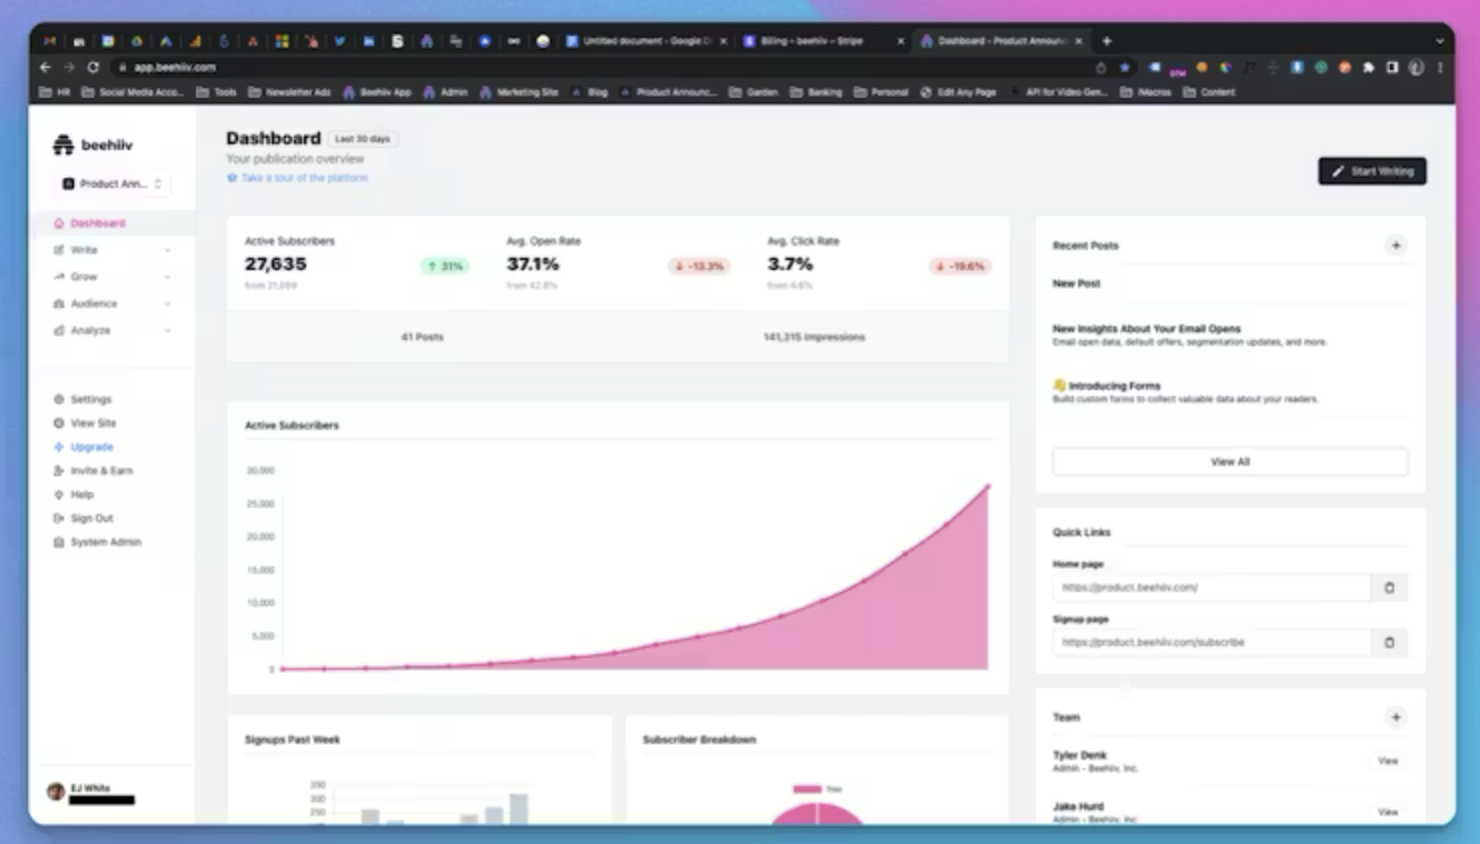Click the Home page URL field
The image size is (1480, 844).
pyautogui.click(x=1210, y=588)
